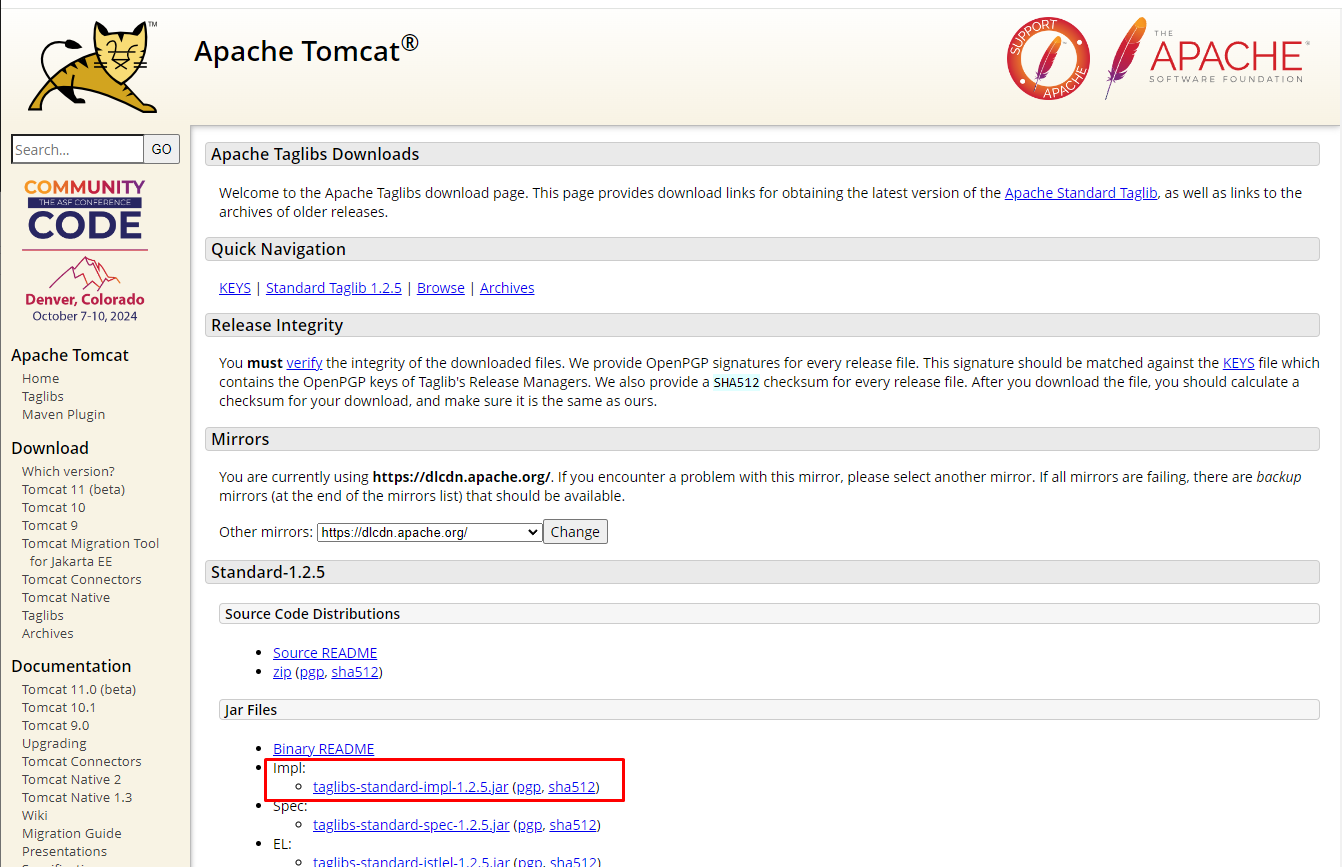Open the Standard Taglib 1.2.5 link
Screen dimensions: 1342x867
[x=333, y=287]
